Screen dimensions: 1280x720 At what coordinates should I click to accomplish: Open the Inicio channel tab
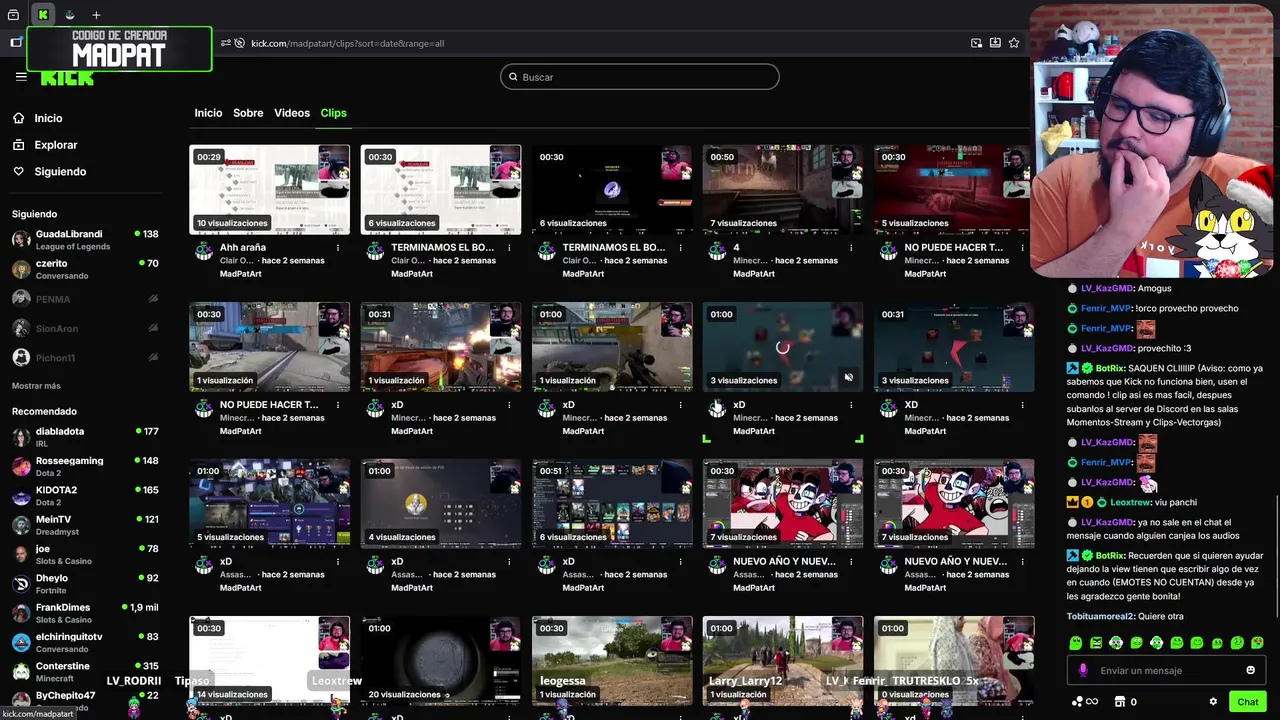click(x=208, y=113)
